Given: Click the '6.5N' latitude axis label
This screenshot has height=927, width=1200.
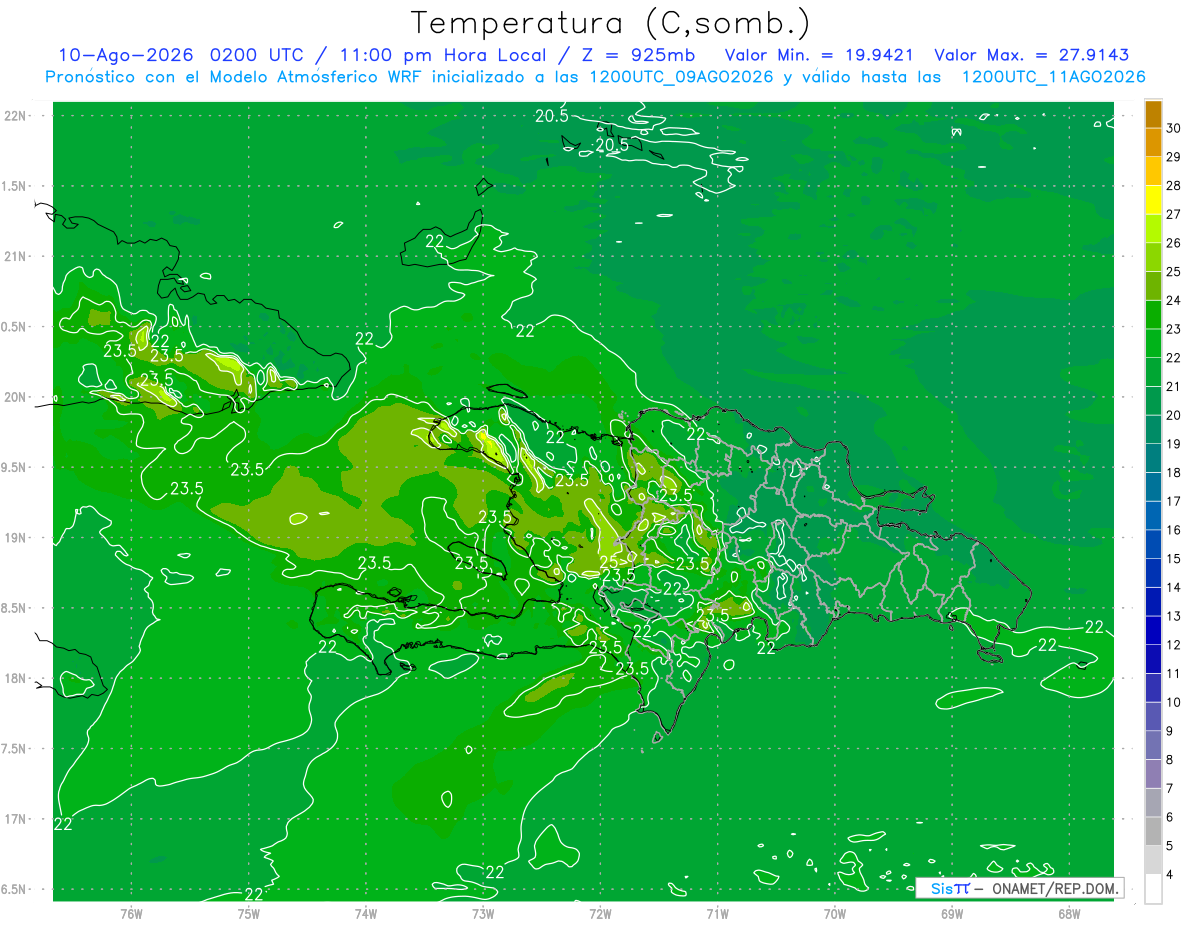Looking at the screenshot, I should pyautogui.click(x=15, y=890).
